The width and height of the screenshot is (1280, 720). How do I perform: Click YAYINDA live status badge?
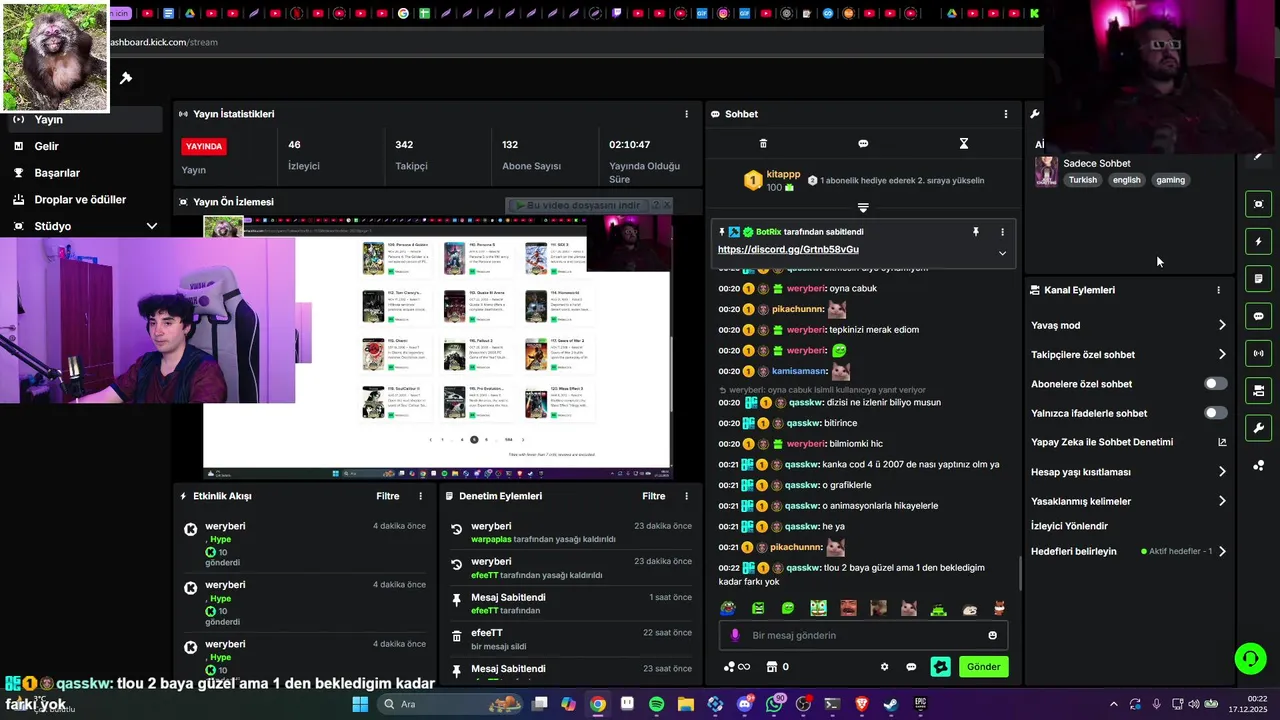pos(204,146)
